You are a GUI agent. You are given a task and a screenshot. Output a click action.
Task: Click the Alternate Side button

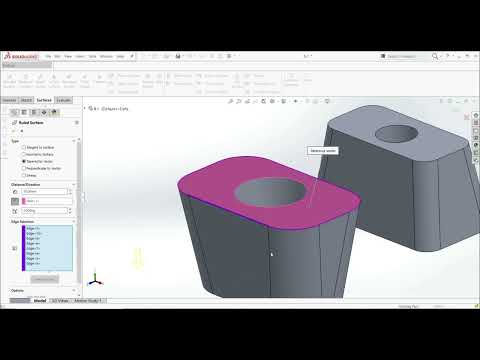point(45,279)
